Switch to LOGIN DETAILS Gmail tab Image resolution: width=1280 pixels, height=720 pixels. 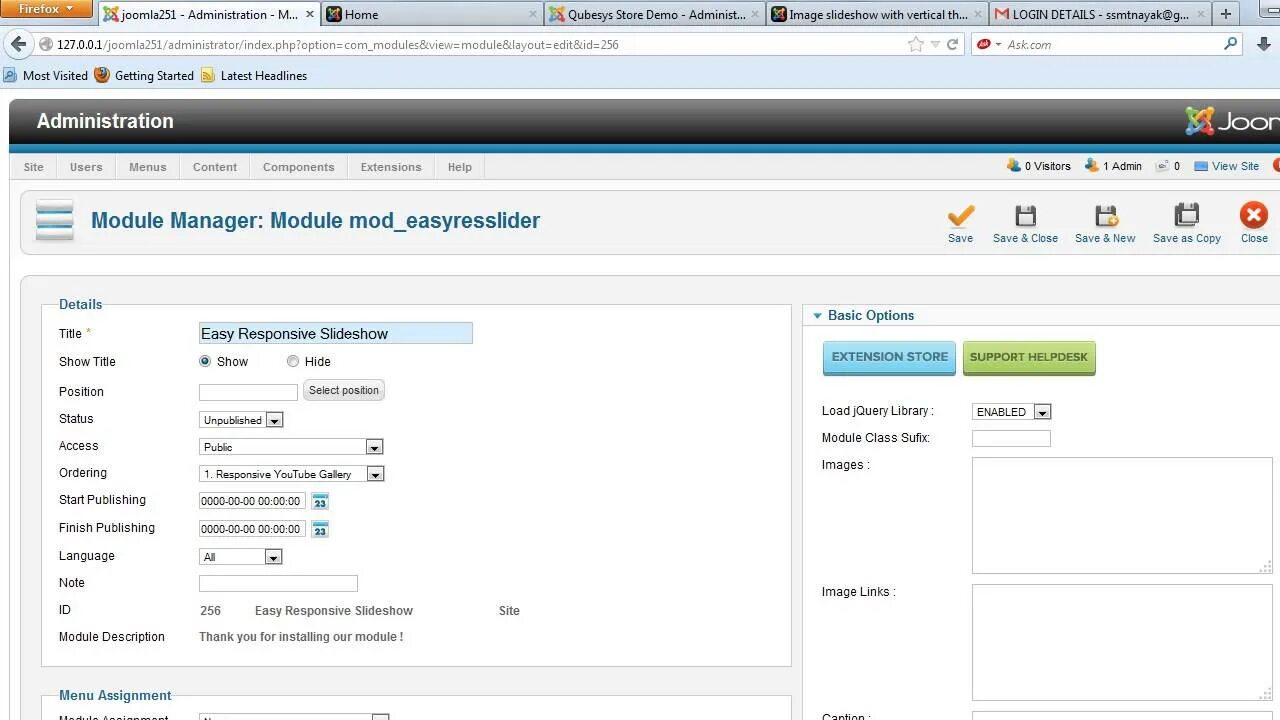click(1100, 14)
